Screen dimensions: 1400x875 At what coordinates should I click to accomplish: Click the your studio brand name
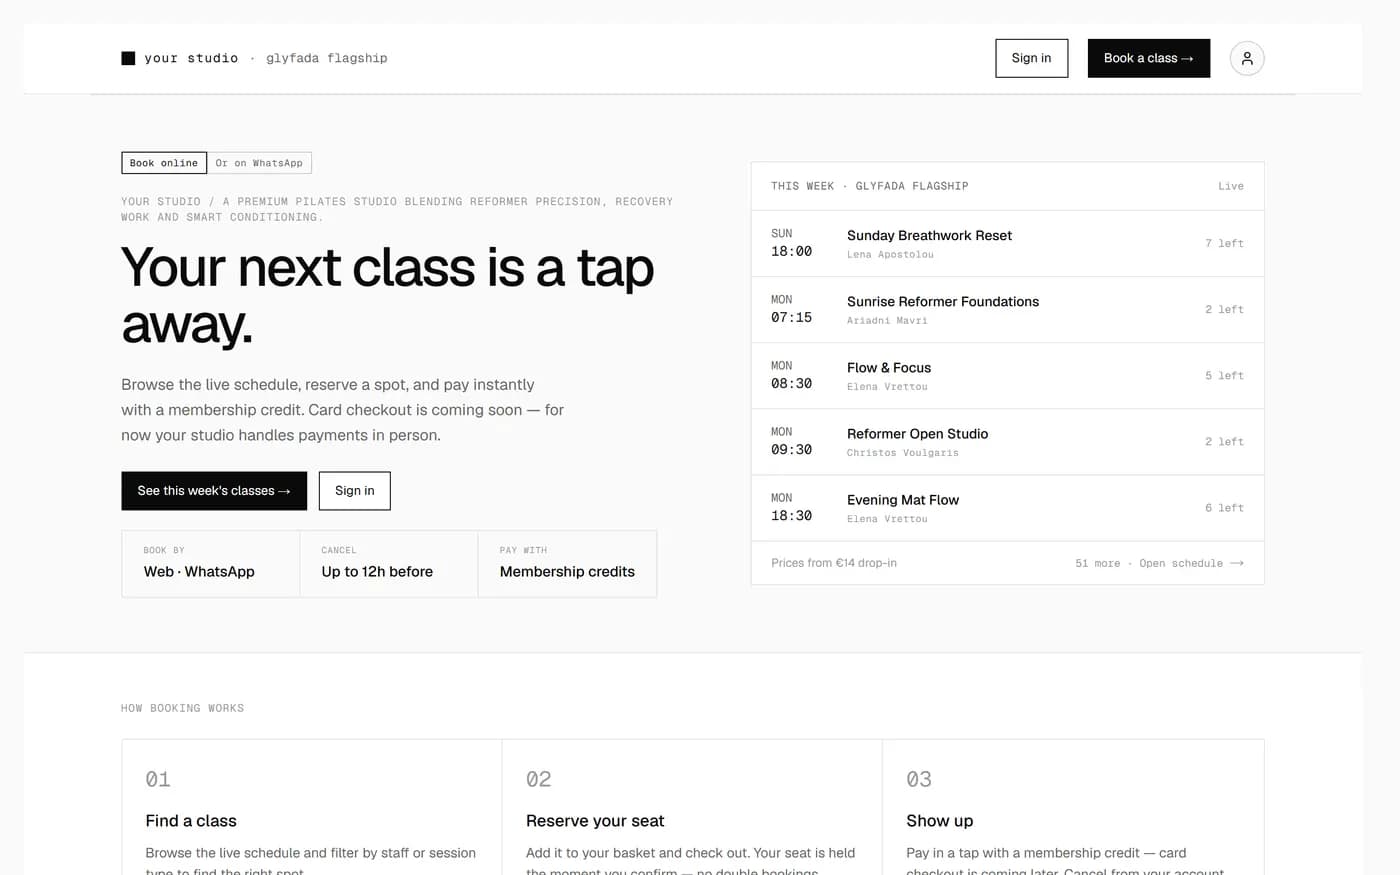191,58
